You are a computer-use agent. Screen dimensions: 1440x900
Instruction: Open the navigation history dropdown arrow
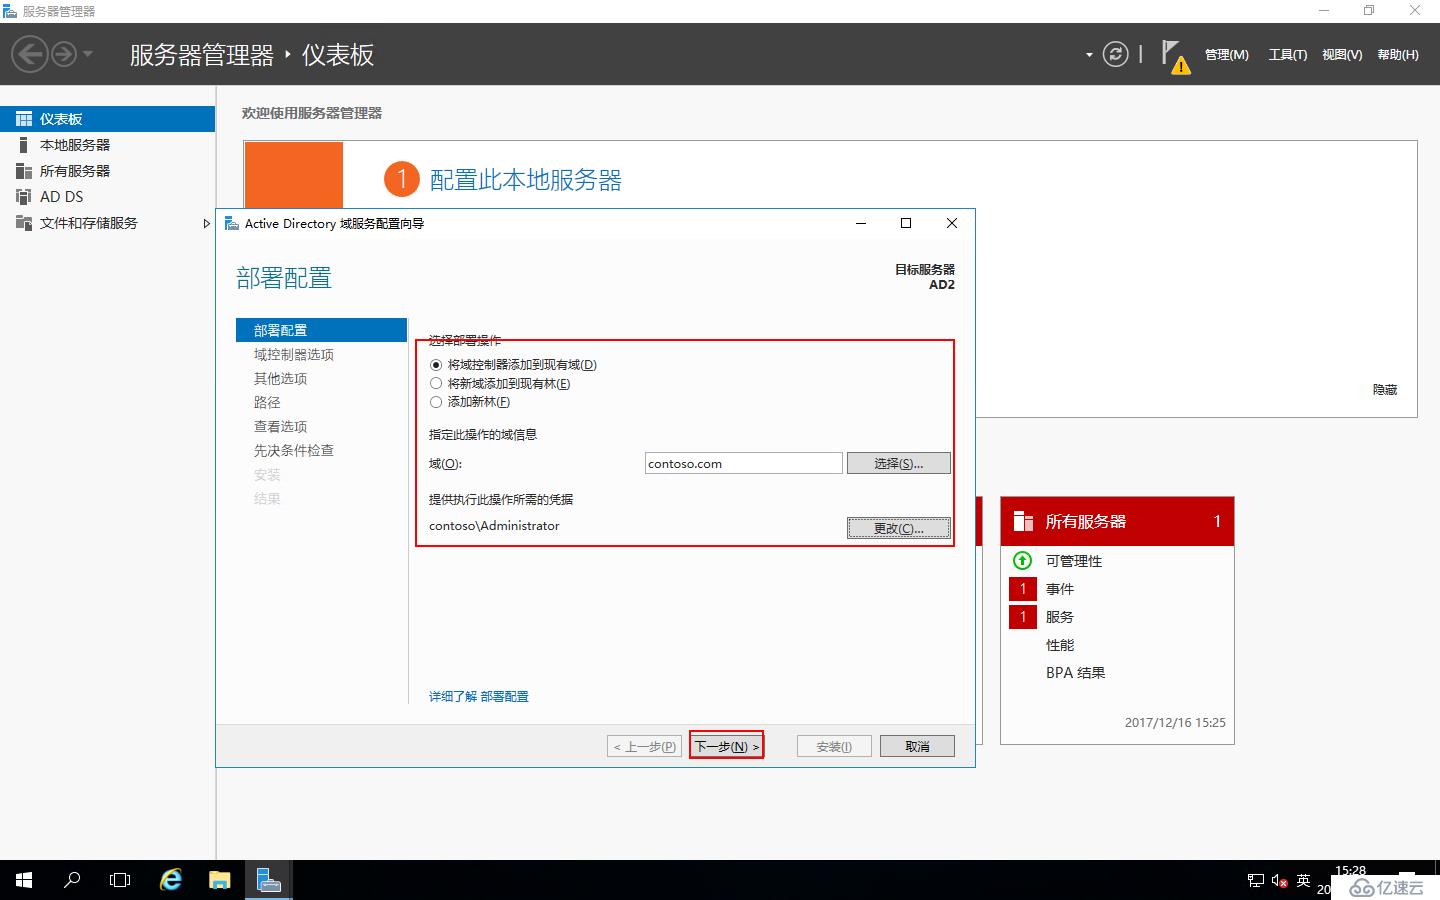pos(88,54)
